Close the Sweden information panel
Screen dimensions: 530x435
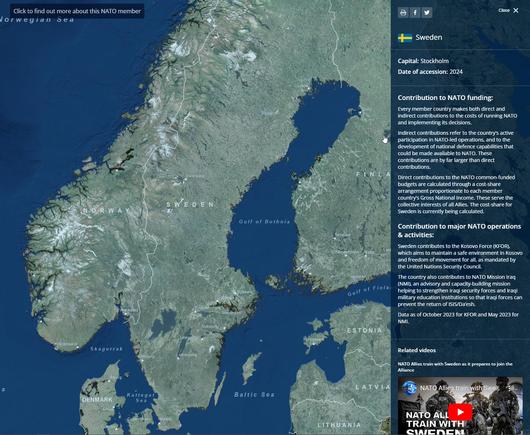(x=508, y=10)
